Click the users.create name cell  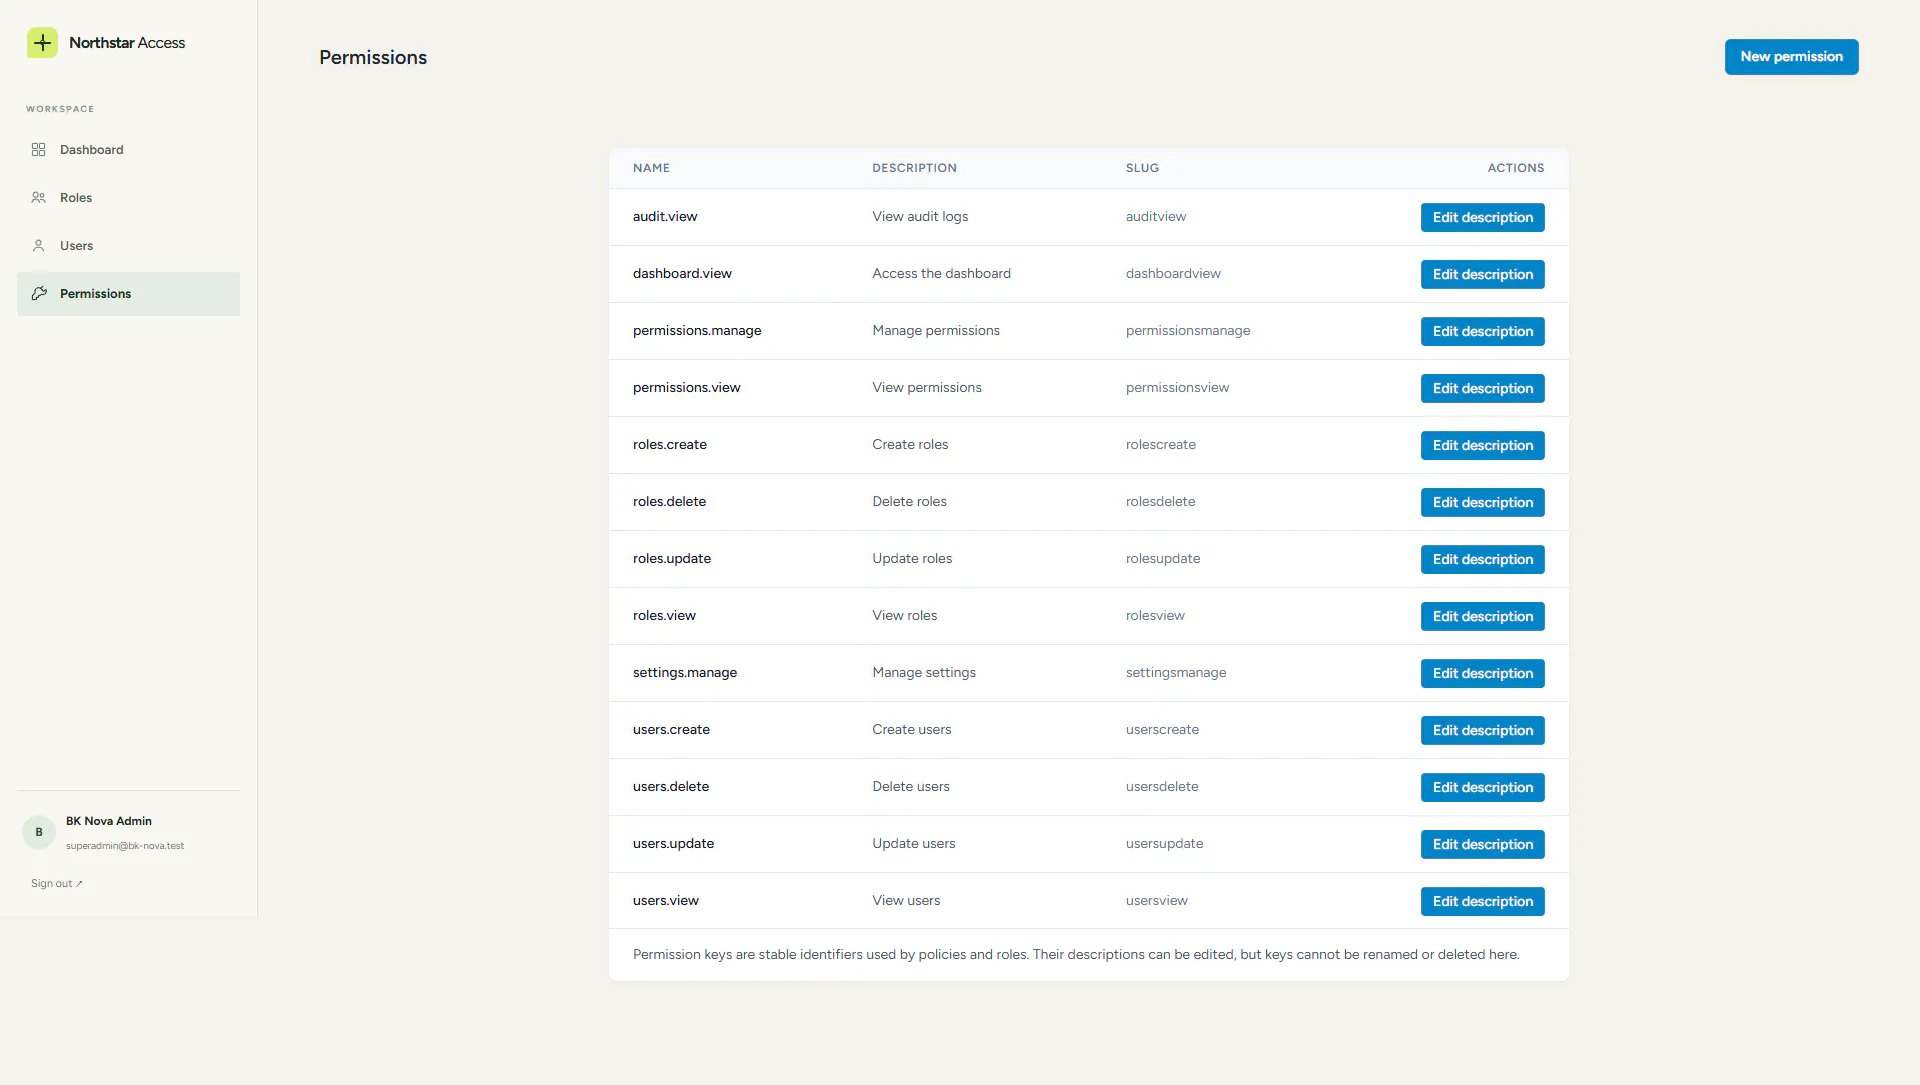coord(671,730)
